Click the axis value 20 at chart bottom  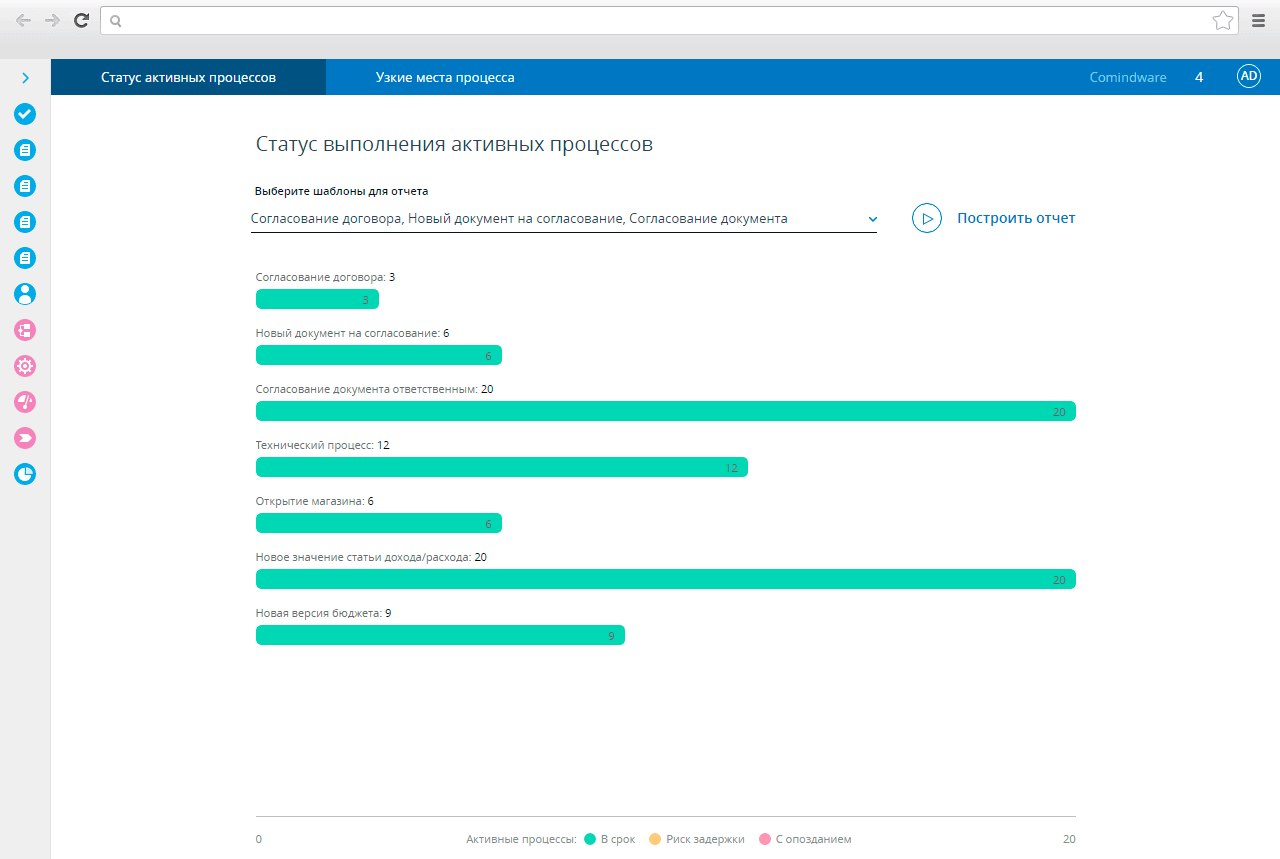(1069, 839)
